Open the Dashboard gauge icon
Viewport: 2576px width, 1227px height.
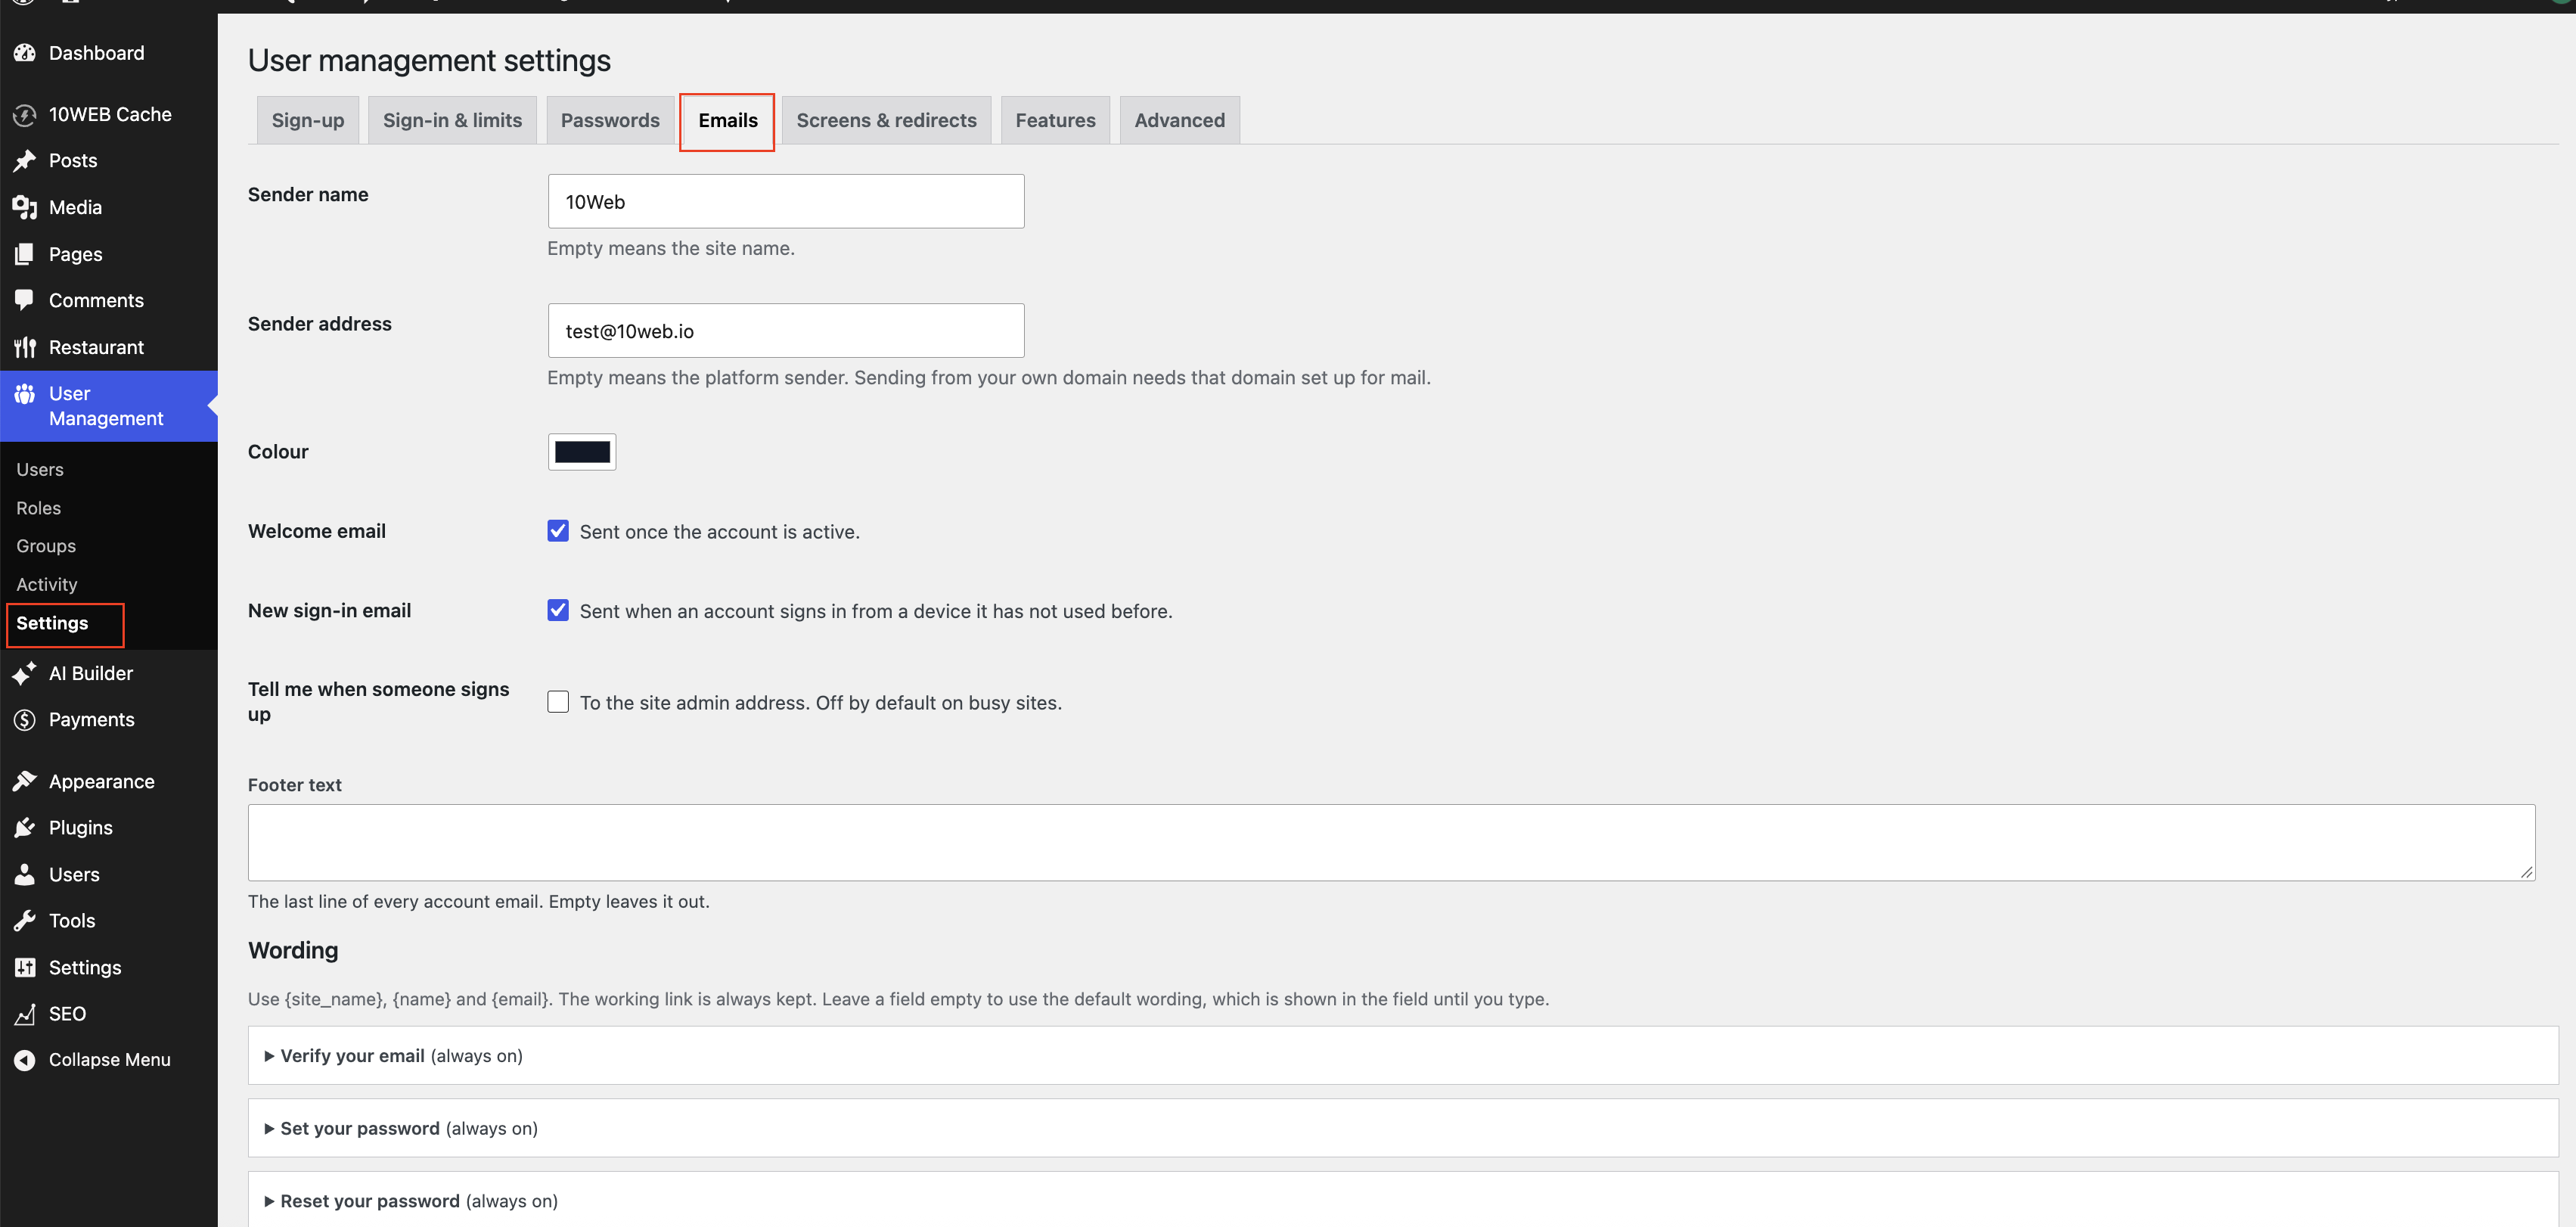click(x=25, y=53)
